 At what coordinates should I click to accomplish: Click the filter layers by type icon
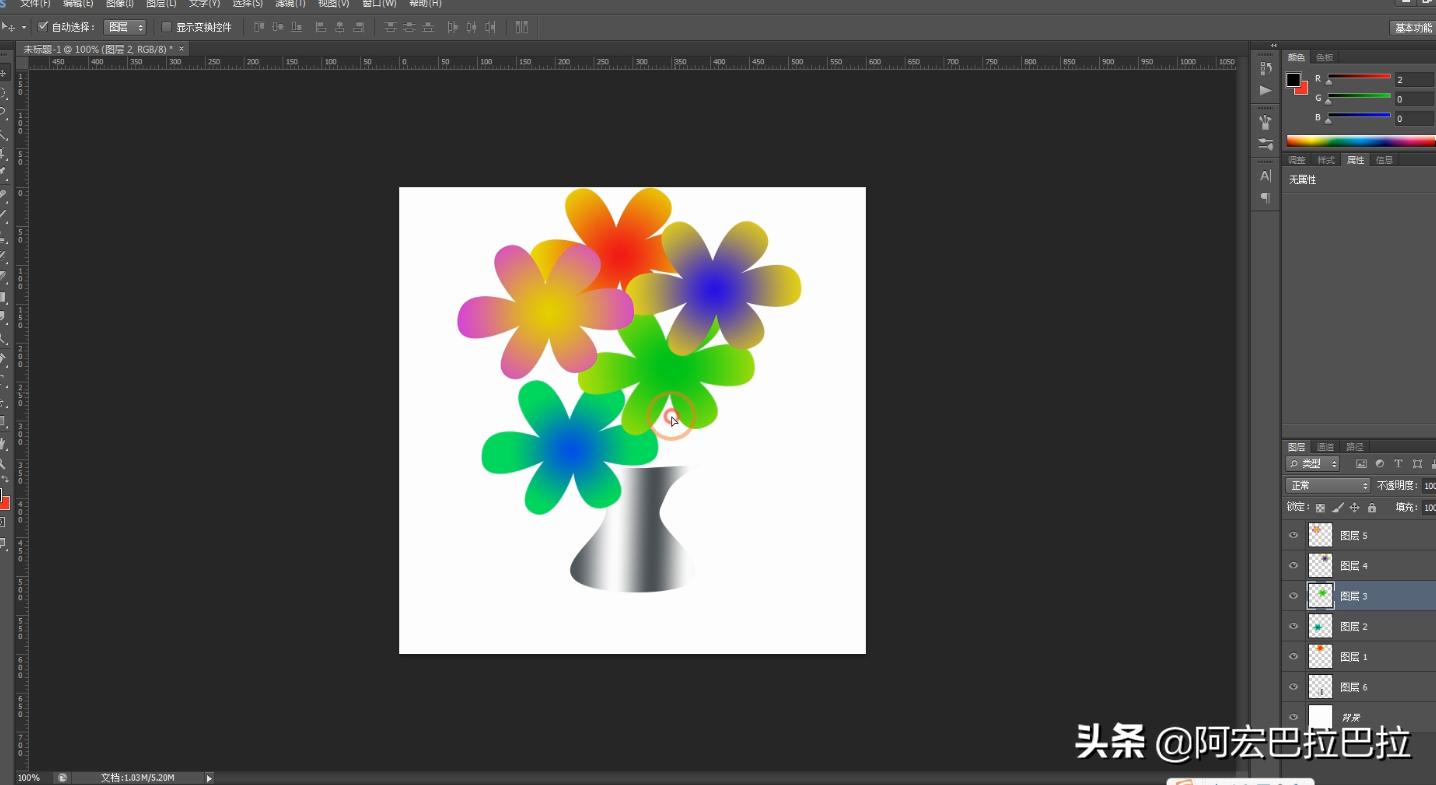pos(1361,463)
